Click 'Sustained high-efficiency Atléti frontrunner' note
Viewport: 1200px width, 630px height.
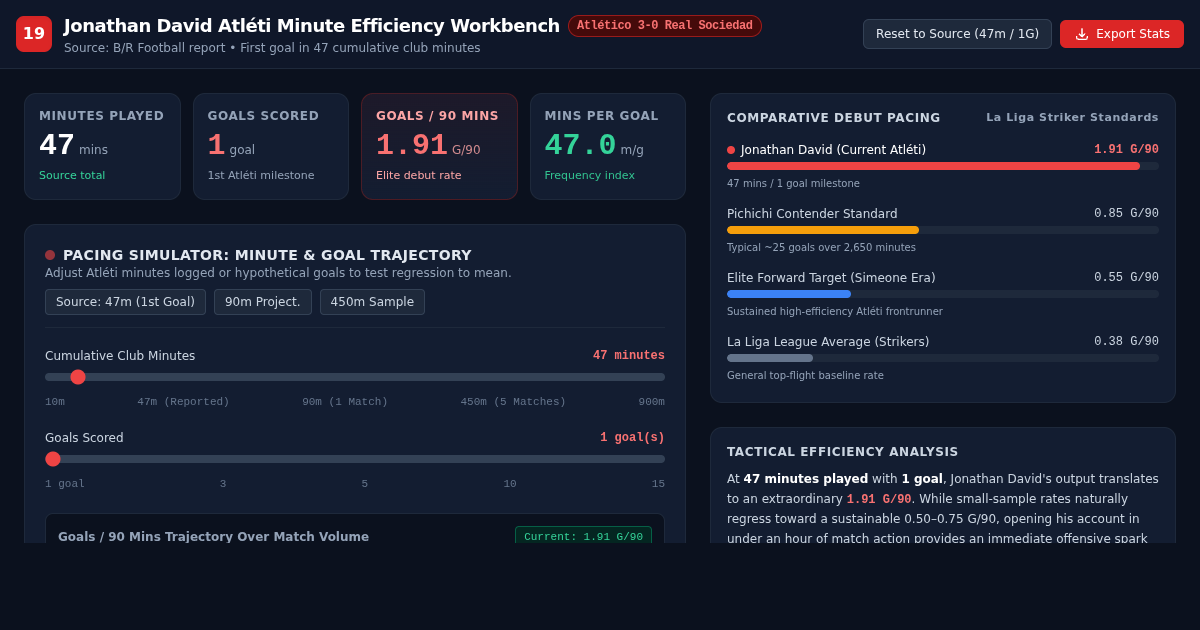tap(835, 312)
